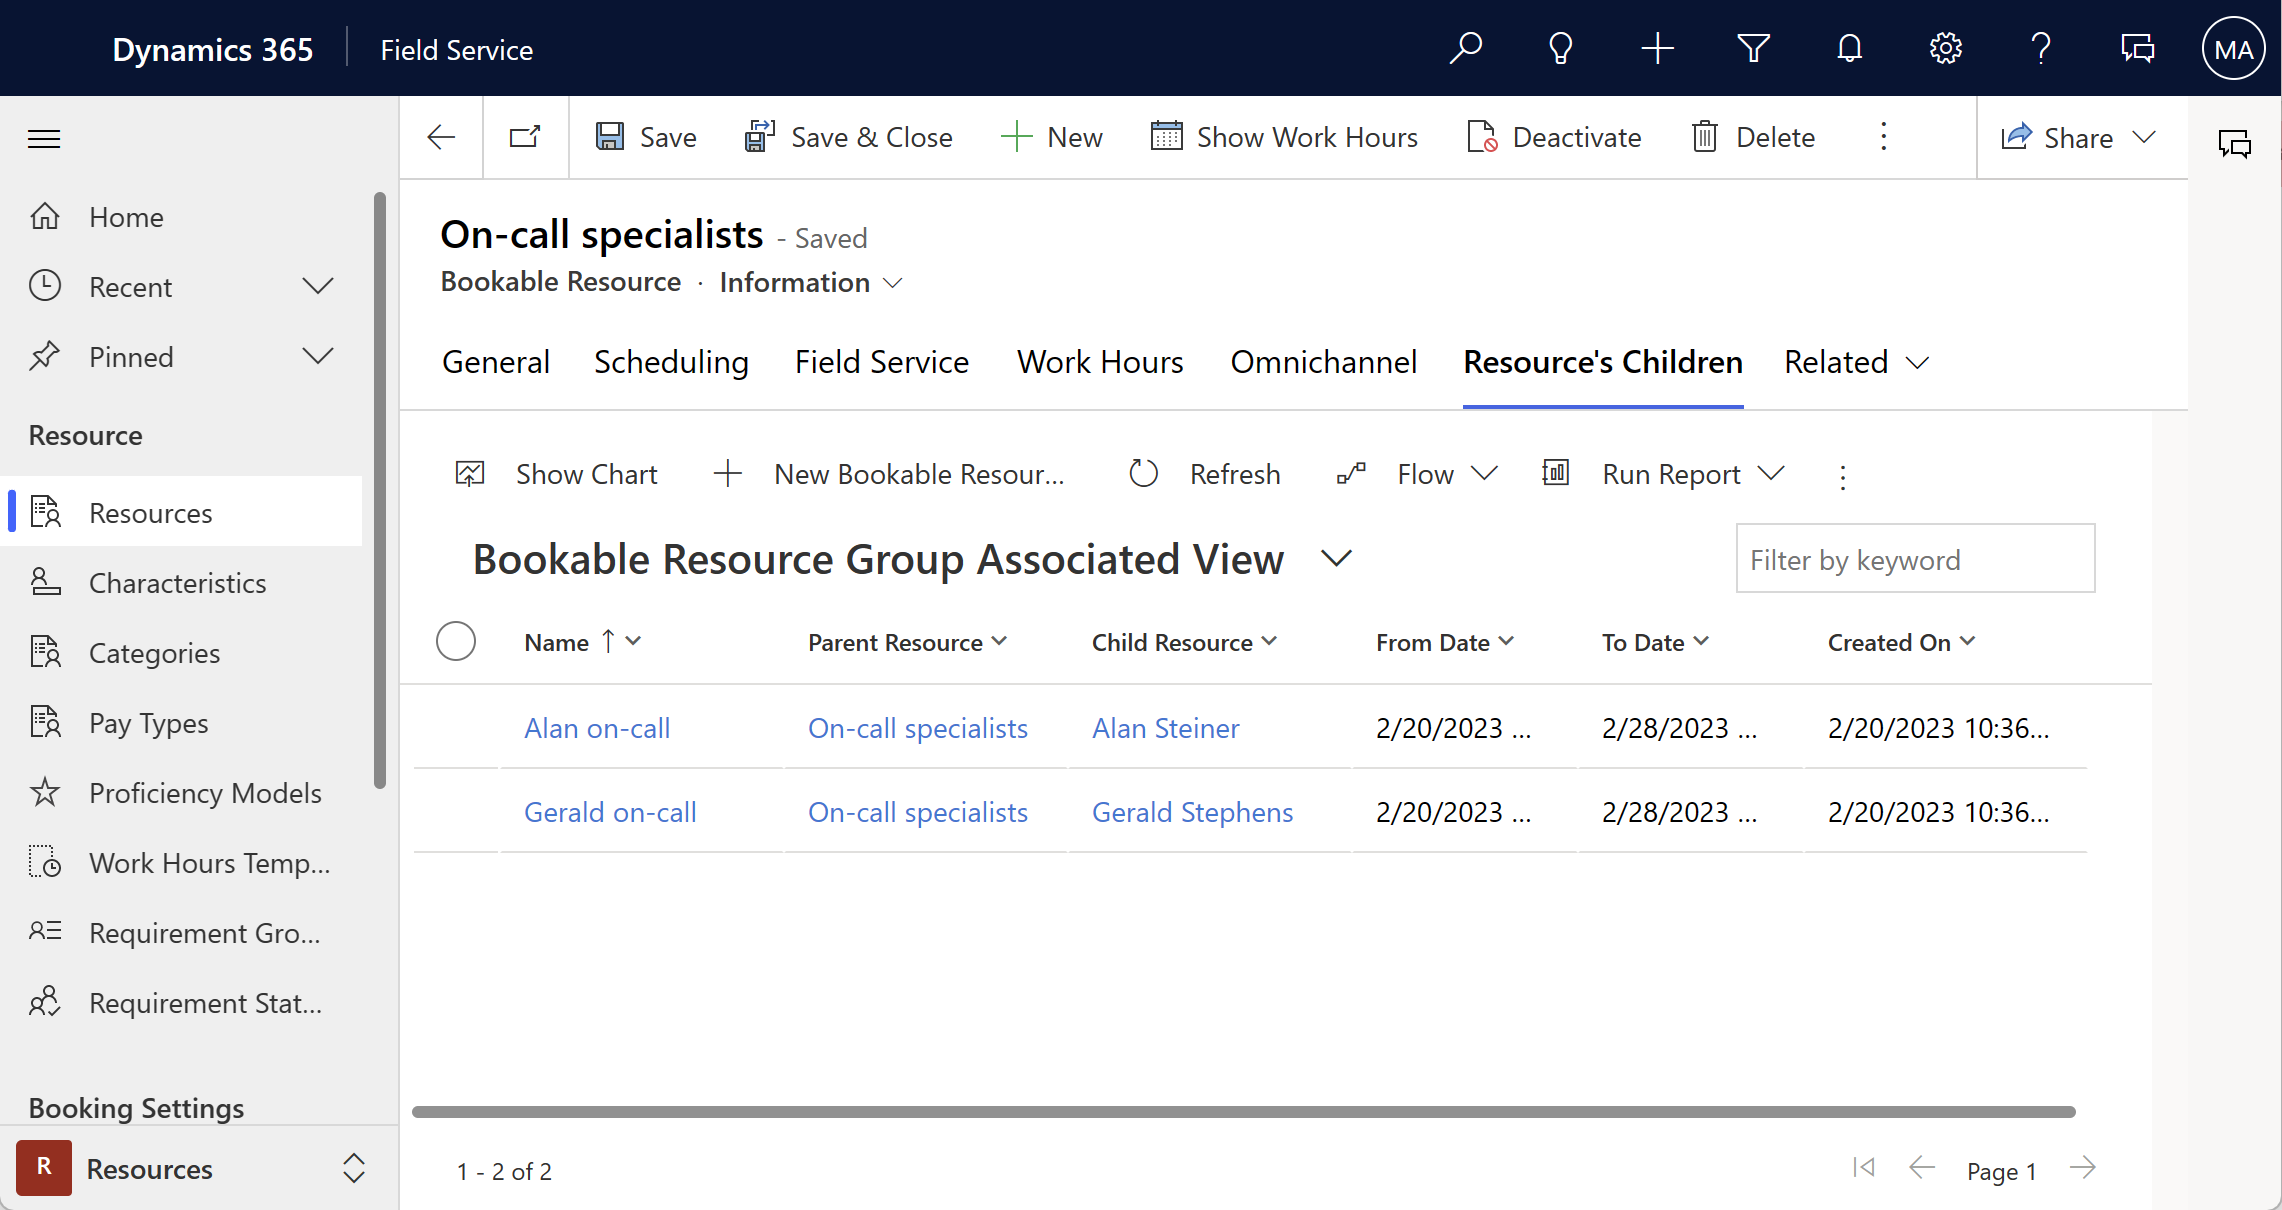Open the Alan on-call resource link
The width and height of the screenshot is (2282, 1210).
click(595, 727)
